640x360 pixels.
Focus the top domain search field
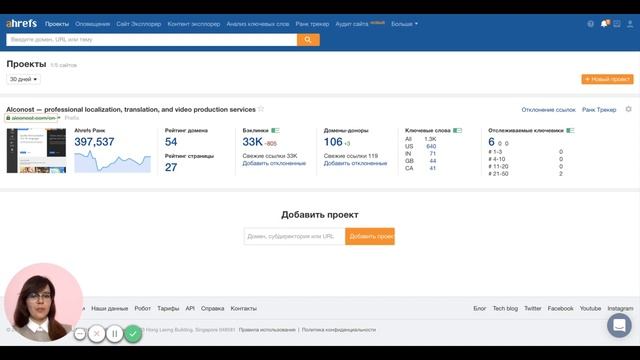(151, 40)
